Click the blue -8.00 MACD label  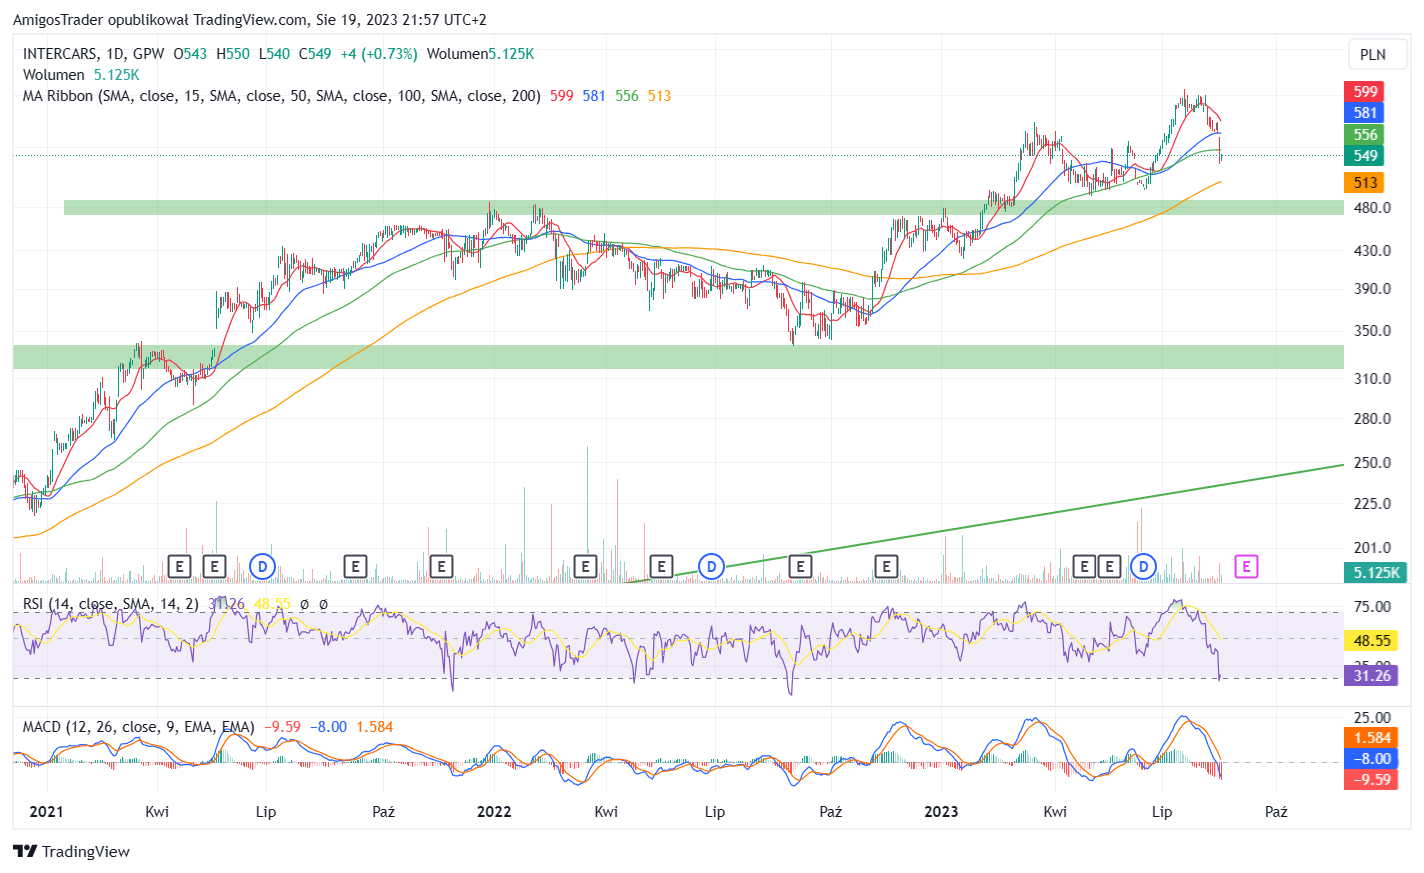click(1372, 759)
